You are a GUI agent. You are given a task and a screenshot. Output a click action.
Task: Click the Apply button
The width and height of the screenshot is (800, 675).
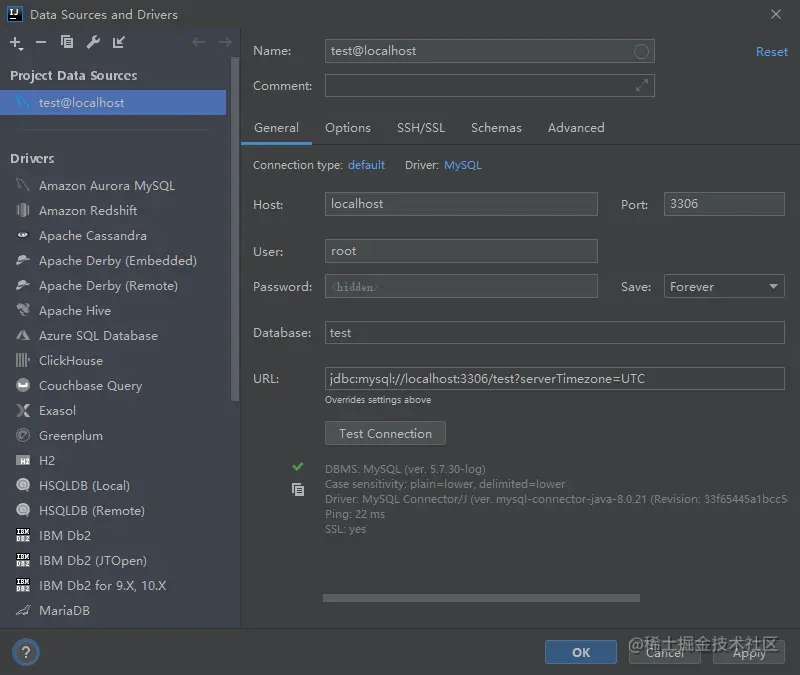748,652
